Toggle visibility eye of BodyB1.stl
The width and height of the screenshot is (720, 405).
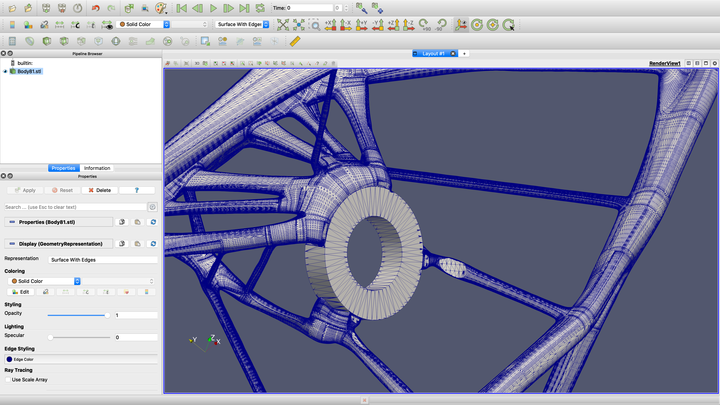tap(5, 71)
